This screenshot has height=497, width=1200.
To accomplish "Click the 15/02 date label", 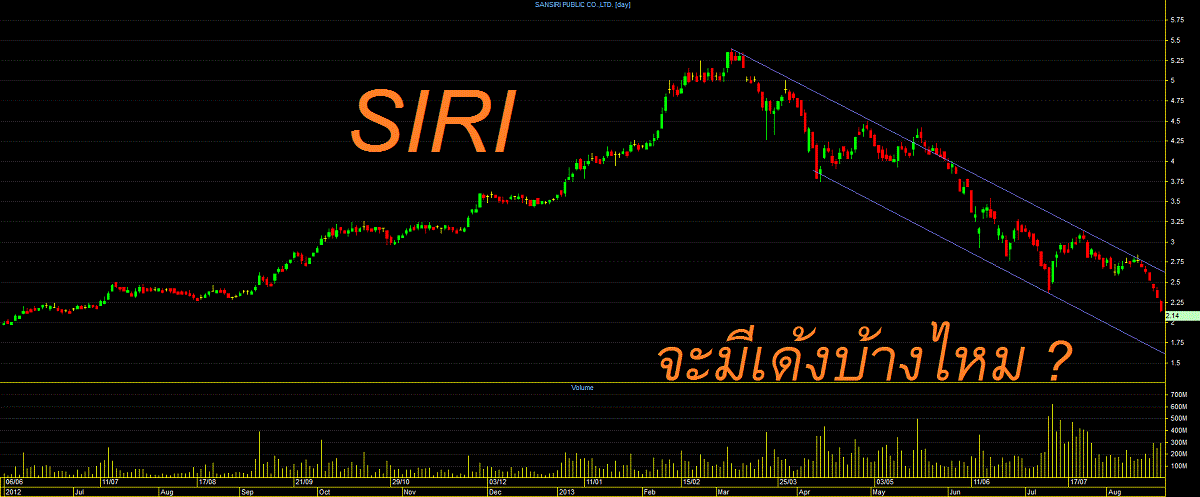I will 692,481.
